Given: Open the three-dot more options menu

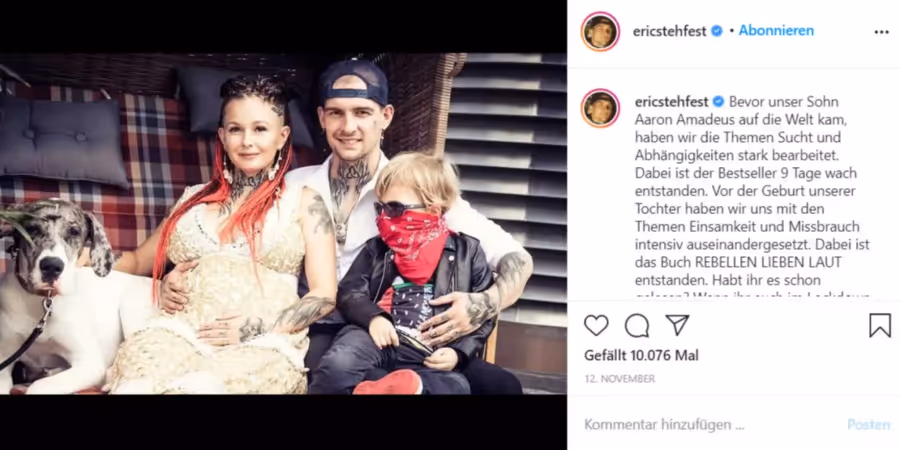Looking at the screenshot, I should (882, 32).
